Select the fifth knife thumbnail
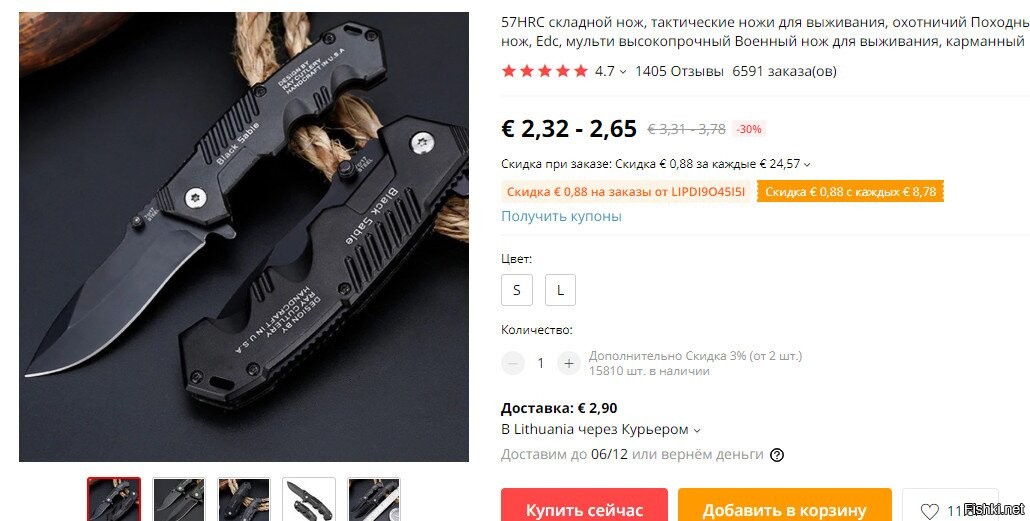1030x521 pixels. (374, 499)
